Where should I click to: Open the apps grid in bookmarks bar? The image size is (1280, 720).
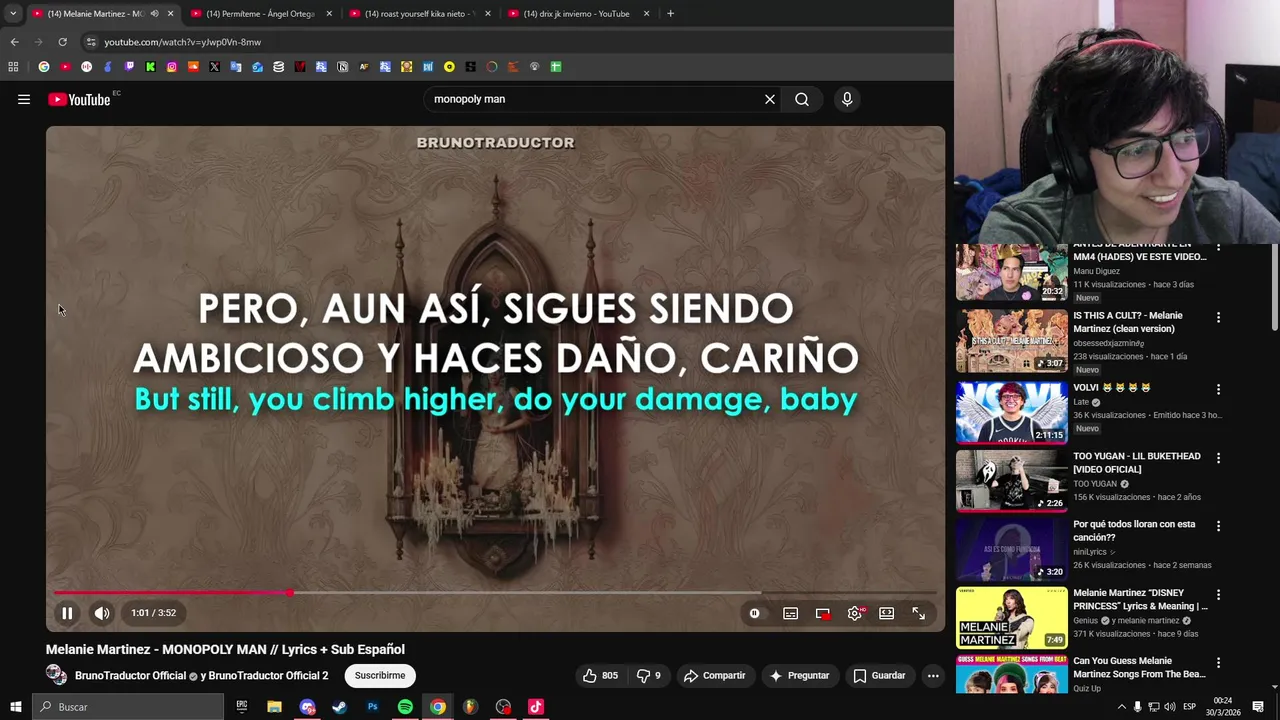tap(13, 67)
